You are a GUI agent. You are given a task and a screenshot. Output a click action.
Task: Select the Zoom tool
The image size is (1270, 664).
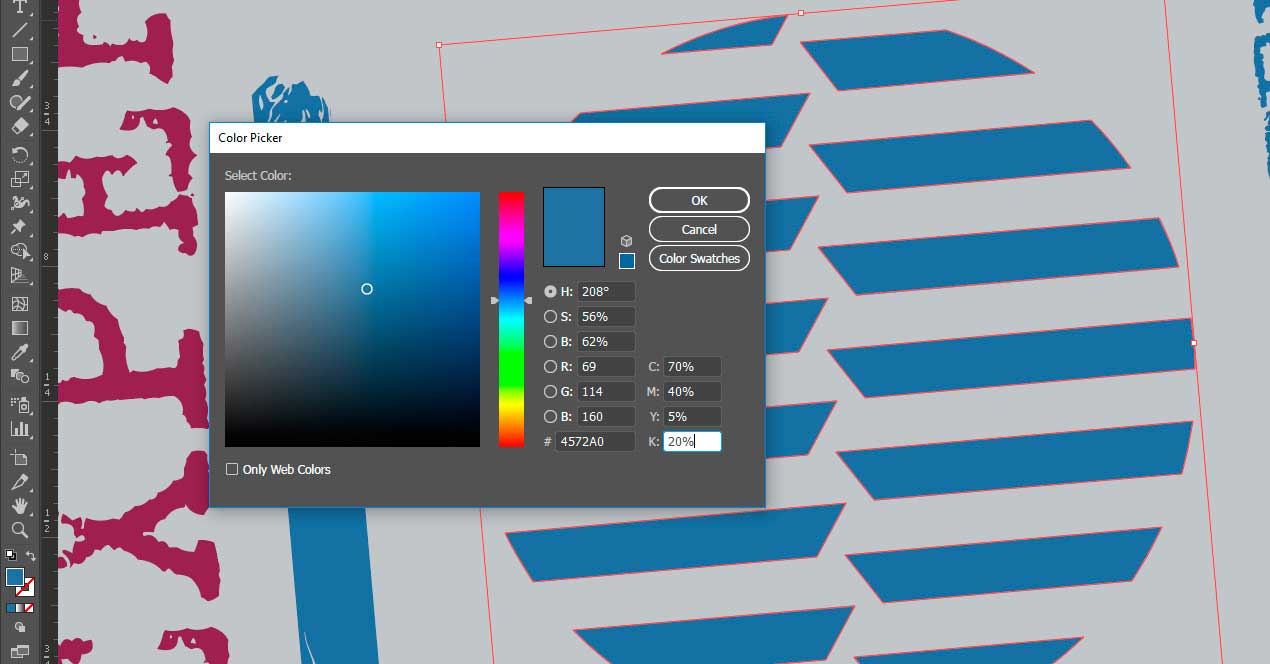(x=19, y=530)
